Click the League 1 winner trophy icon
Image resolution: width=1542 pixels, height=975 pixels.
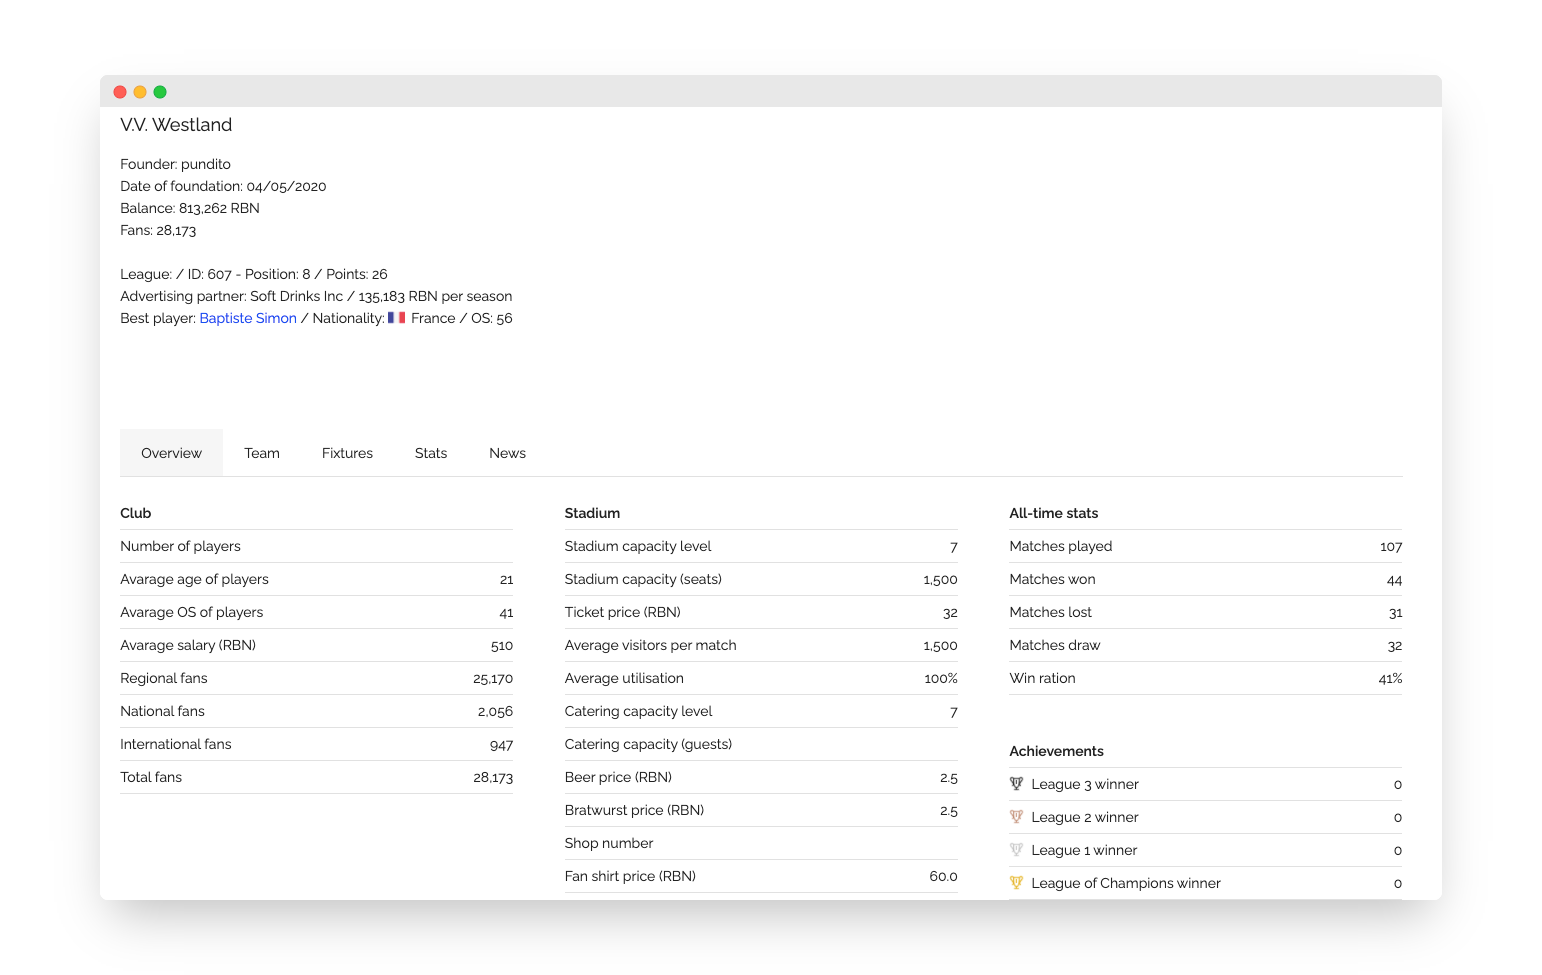[x=1016, y=850]
